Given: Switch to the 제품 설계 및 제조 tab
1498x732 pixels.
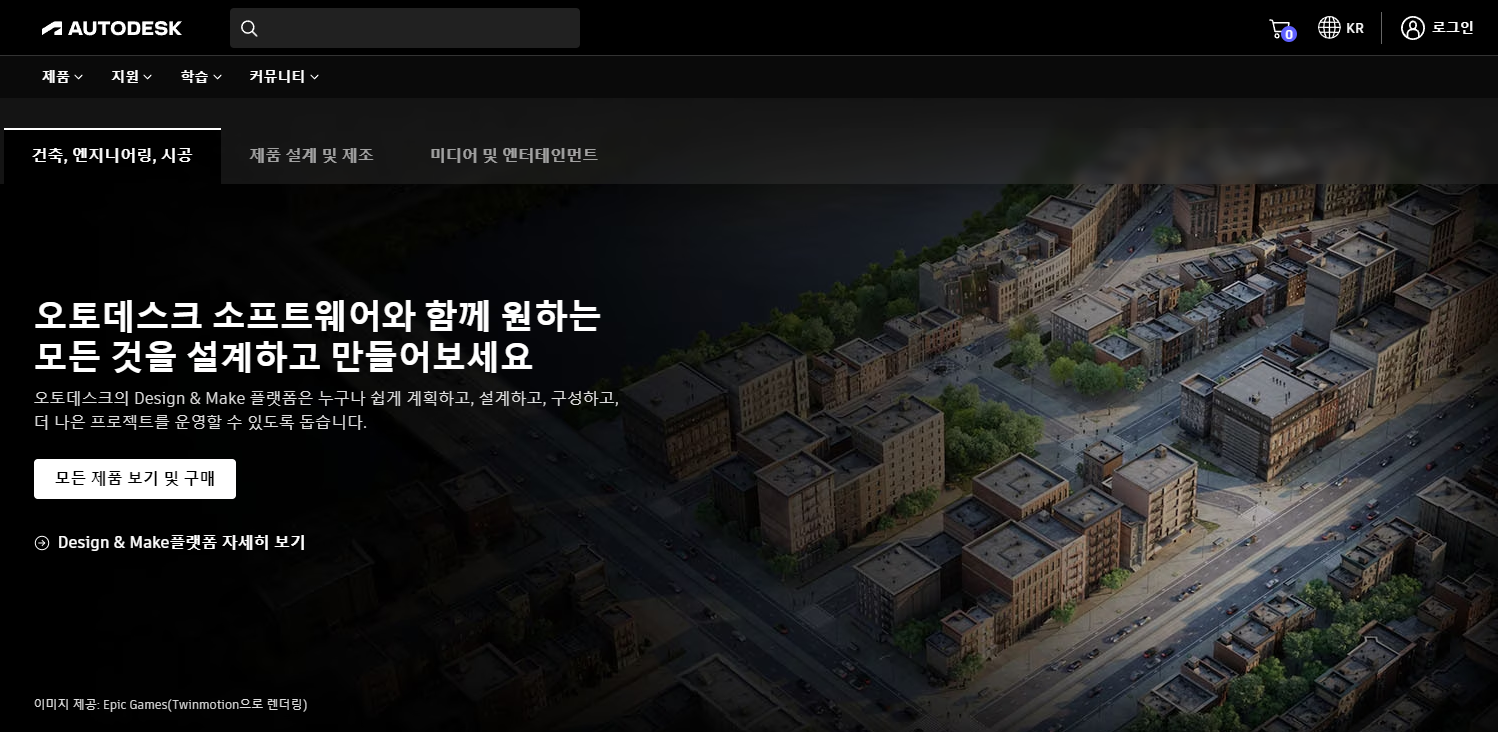Looking at the screenshot, I should pos(311,156).
